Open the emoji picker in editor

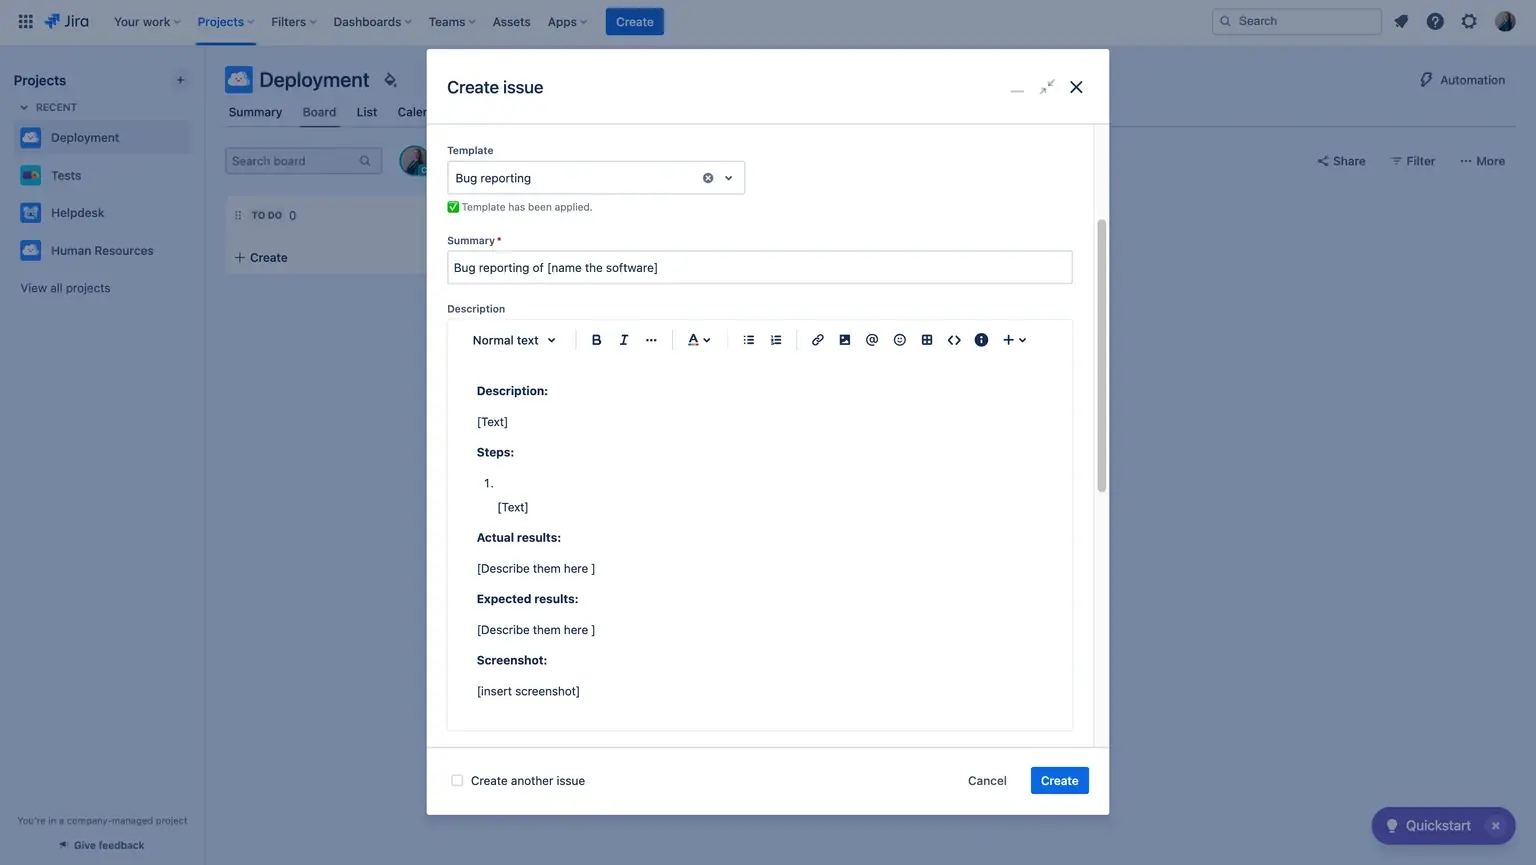pos(899,340)
